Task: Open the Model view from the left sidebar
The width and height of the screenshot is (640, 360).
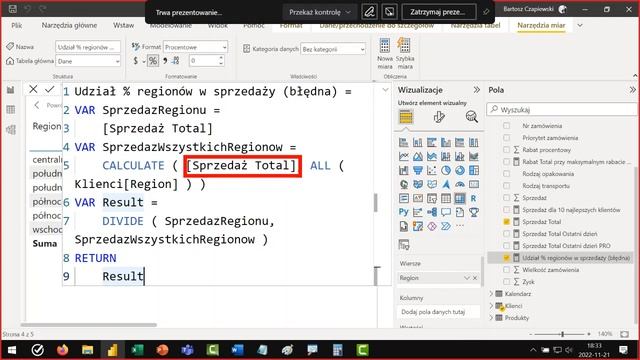Action: point(11,129)
